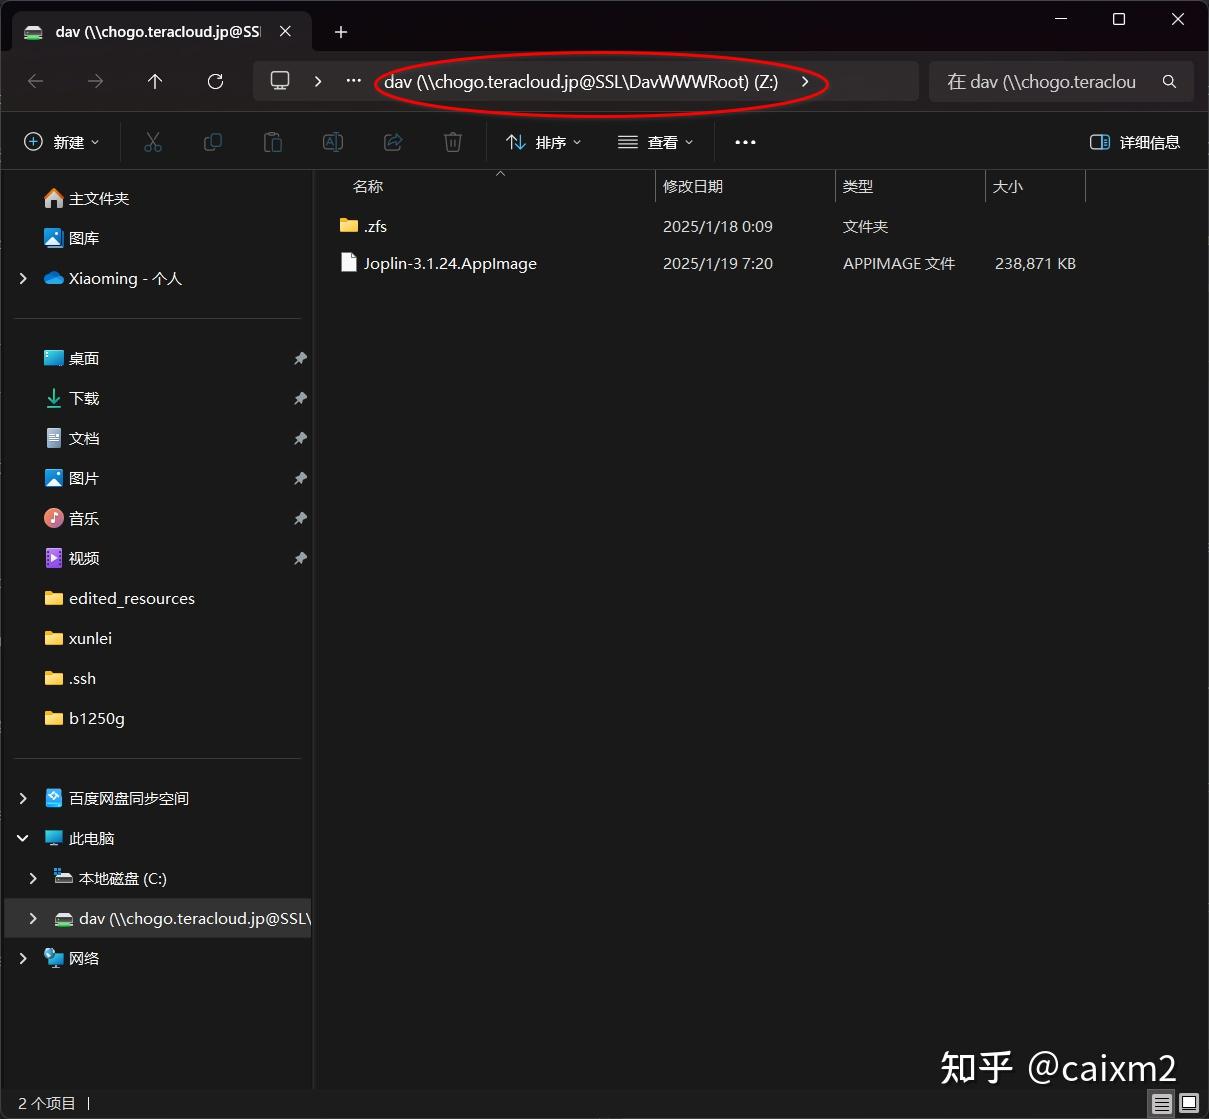
Task: Collapse the 此电脑 tree node
Action: coord(22,838)
